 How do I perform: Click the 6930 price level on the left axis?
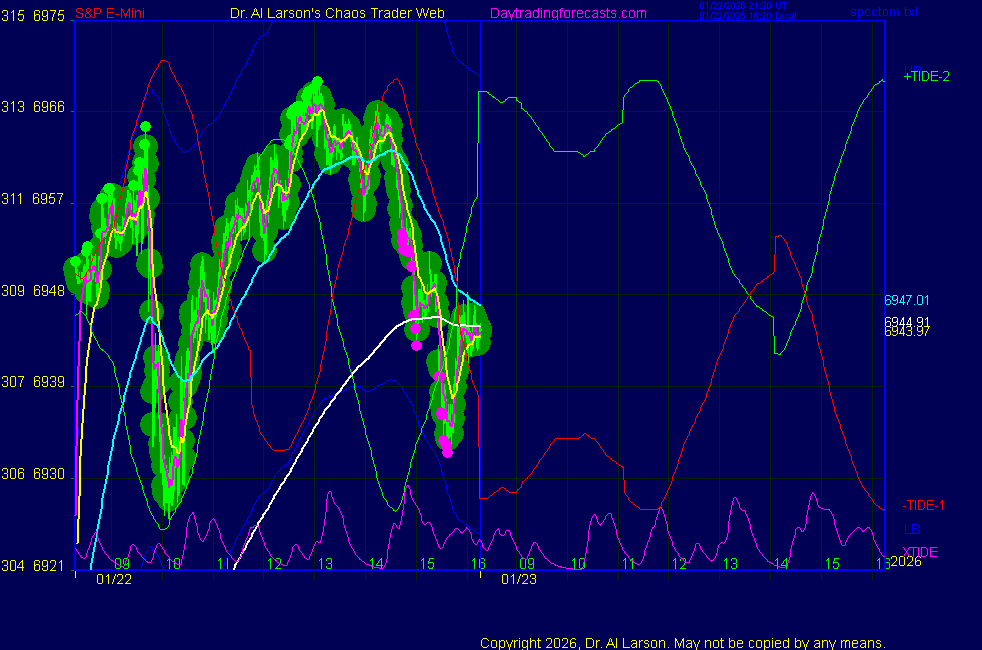click(49, 474)
